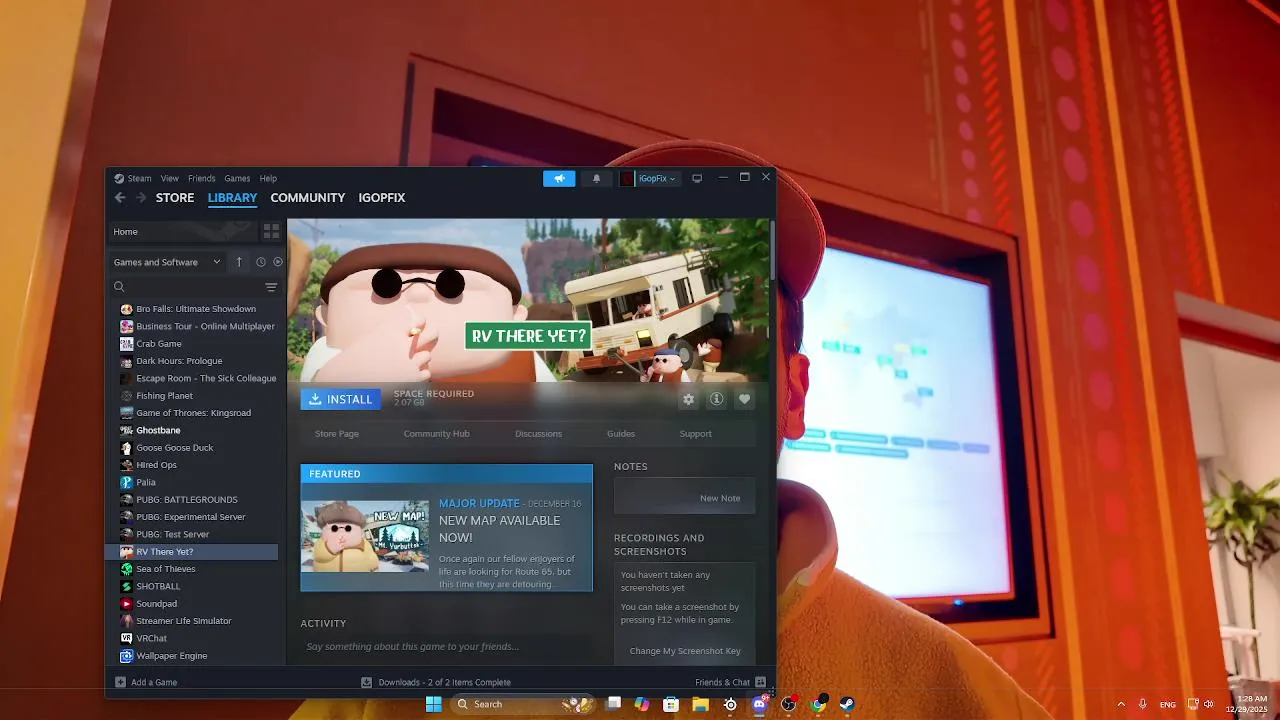The height and width of the screenshot is (720, 1280).
Task: Open Downloads - 2 of 2 Items Complete
Action: coord(436,683)
